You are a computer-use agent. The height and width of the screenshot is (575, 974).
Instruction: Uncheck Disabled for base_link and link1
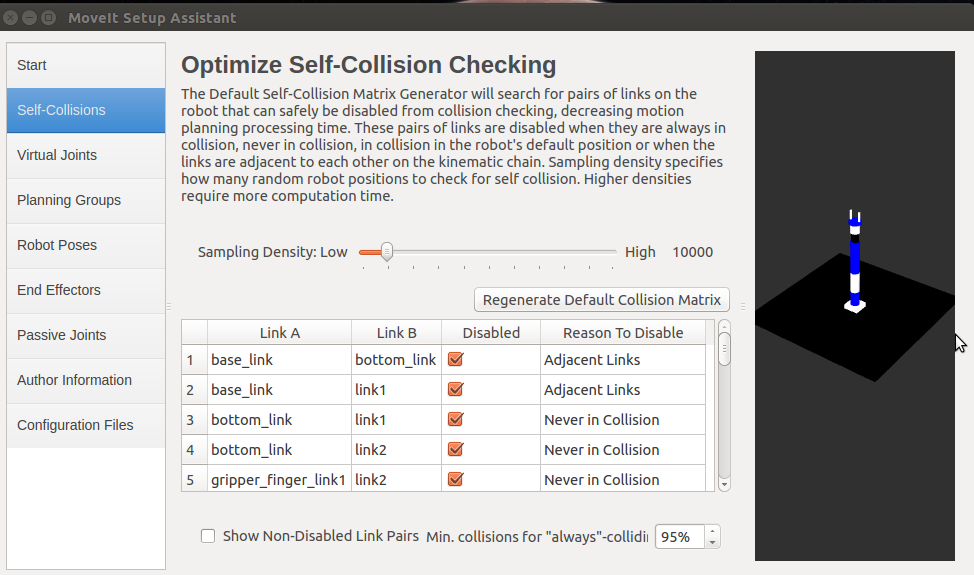(x=455, y=389)
